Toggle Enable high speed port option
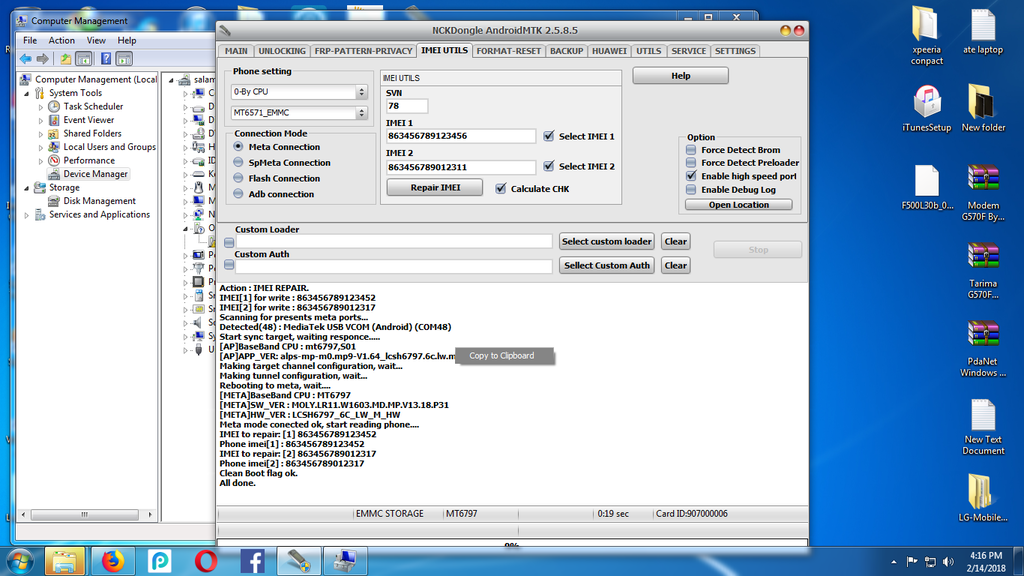The height and width of the screenshot is (576, 1024). [691, 176]
